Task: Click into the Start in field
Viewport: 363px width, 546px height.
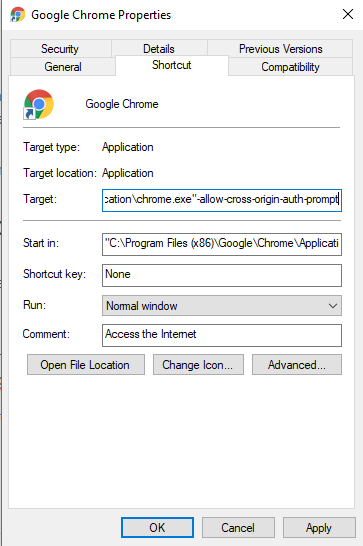Action: coord(222,244)
